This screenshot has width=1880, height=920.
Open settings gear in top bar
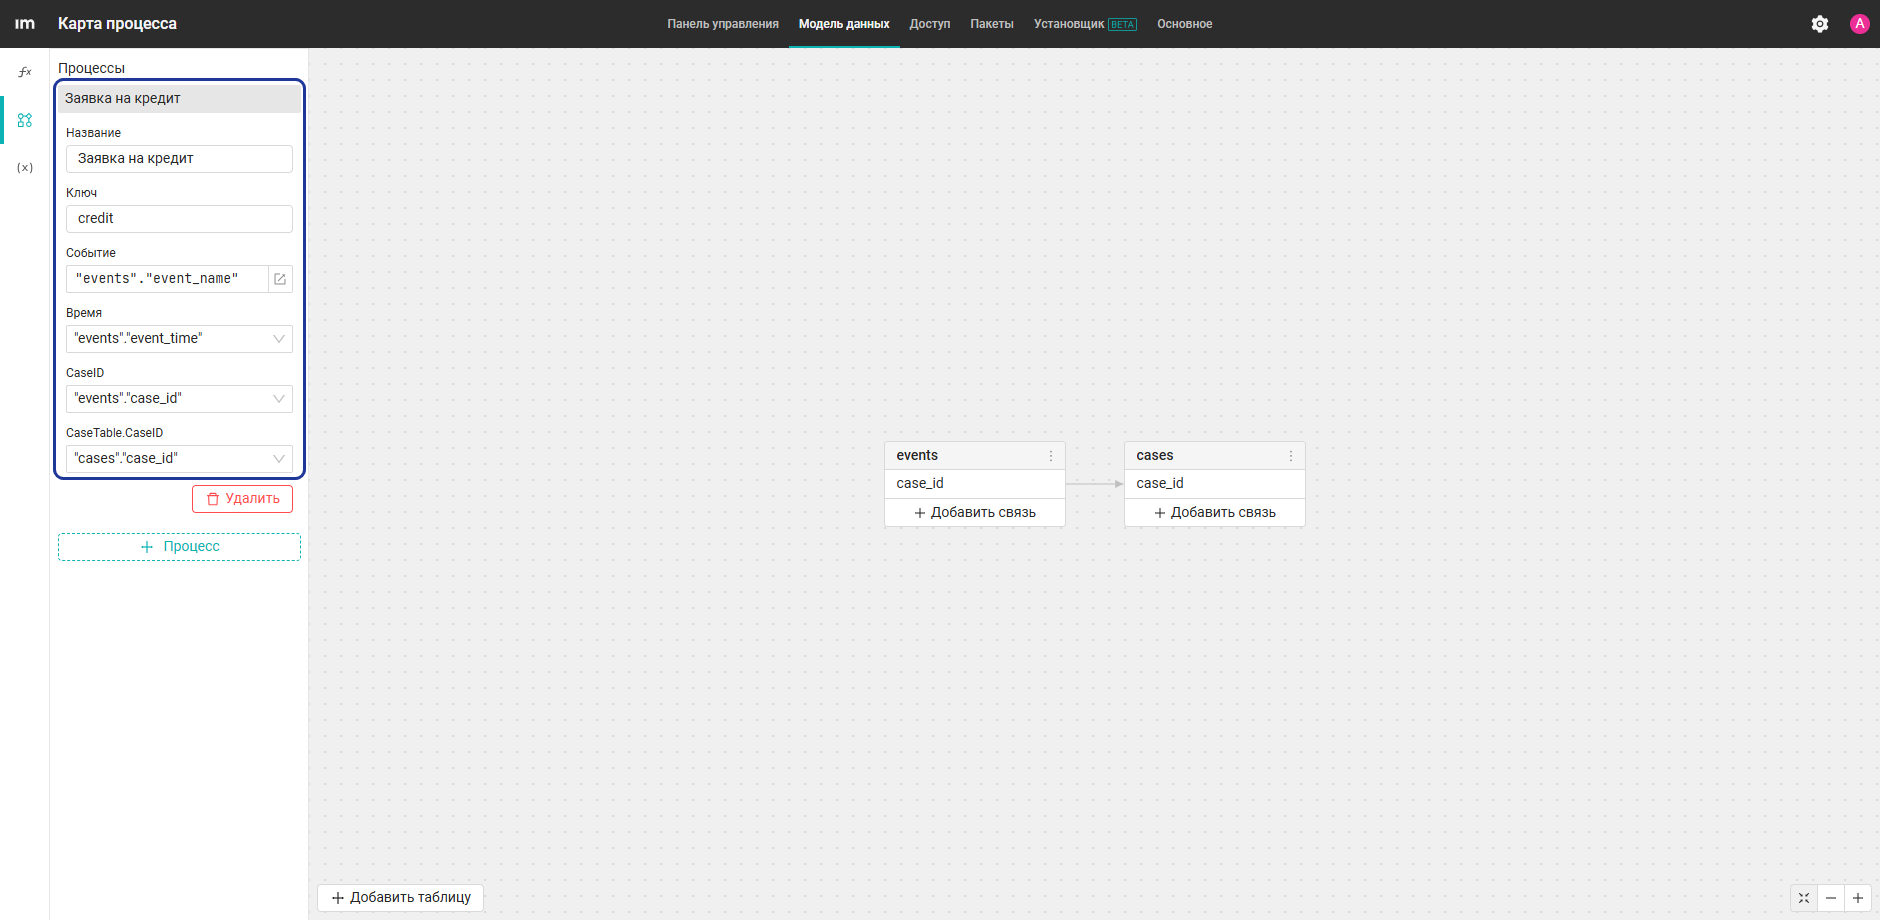click(1820, 24)
